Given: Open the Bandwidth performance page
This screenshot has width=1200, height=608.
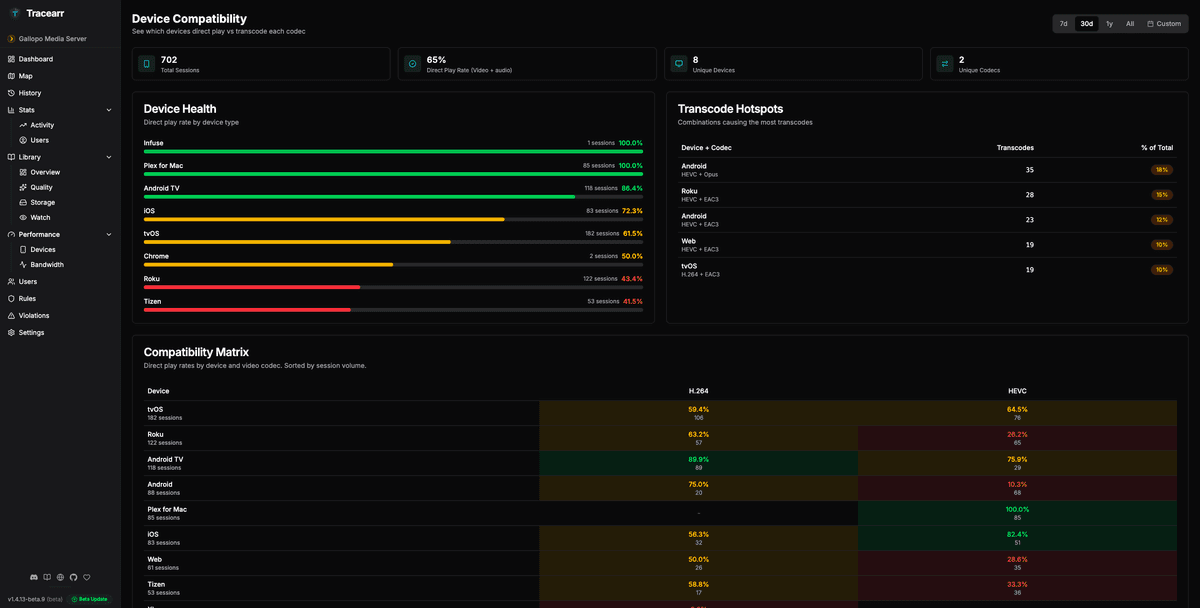Looking at the screenshot, I should pyautogui.click(x=49, y=264).
